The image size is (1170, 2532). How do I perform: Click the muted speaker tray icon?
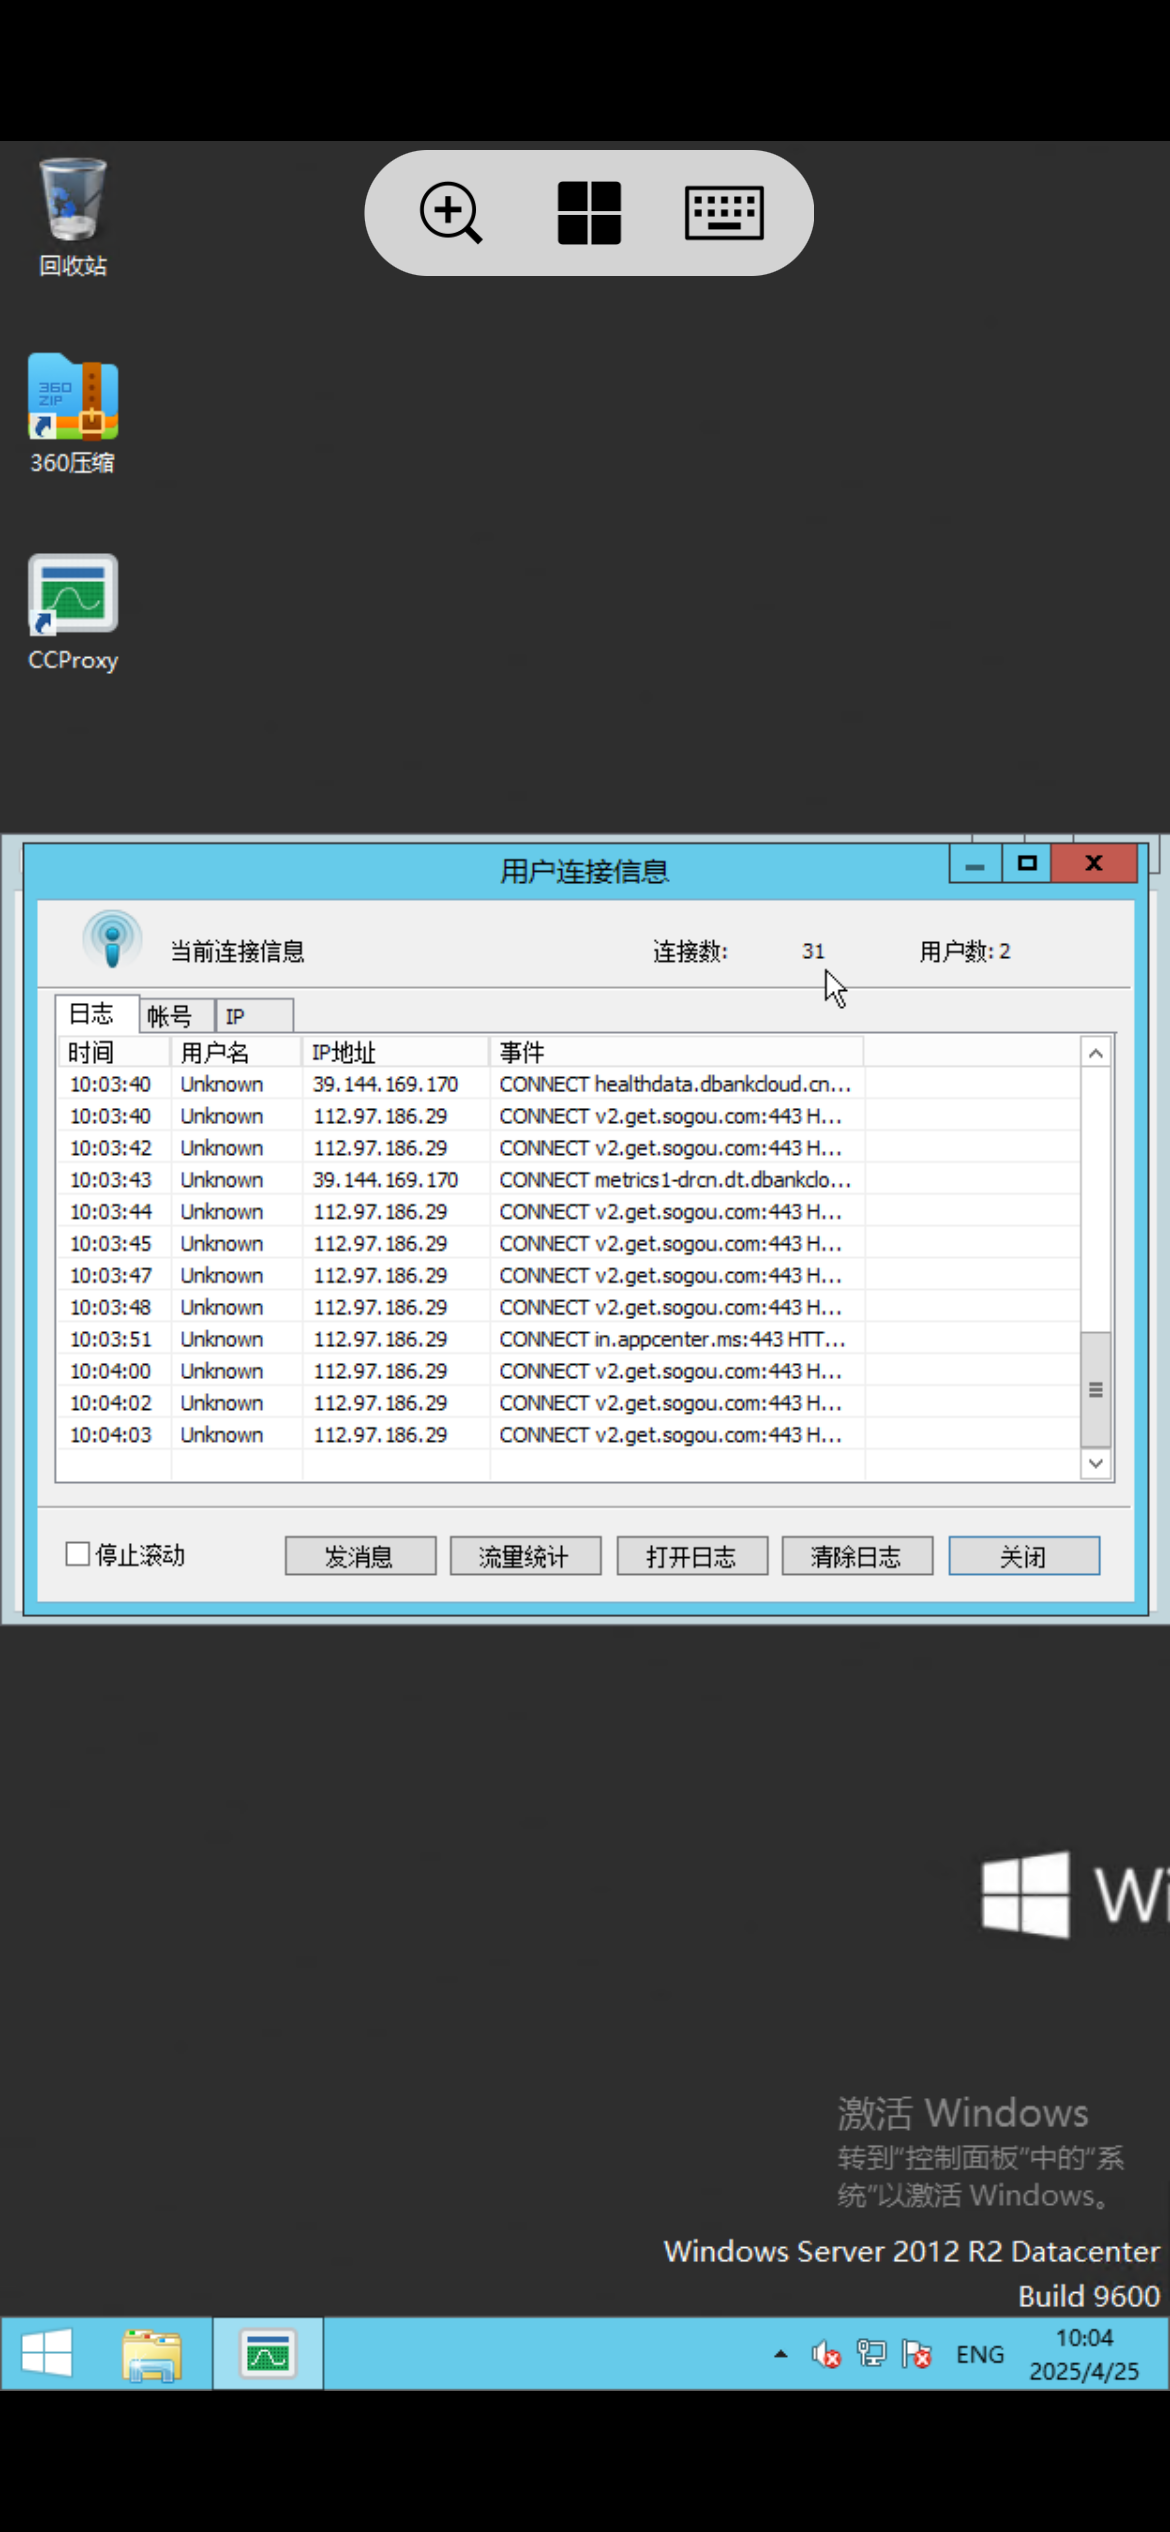point(826,2354)
